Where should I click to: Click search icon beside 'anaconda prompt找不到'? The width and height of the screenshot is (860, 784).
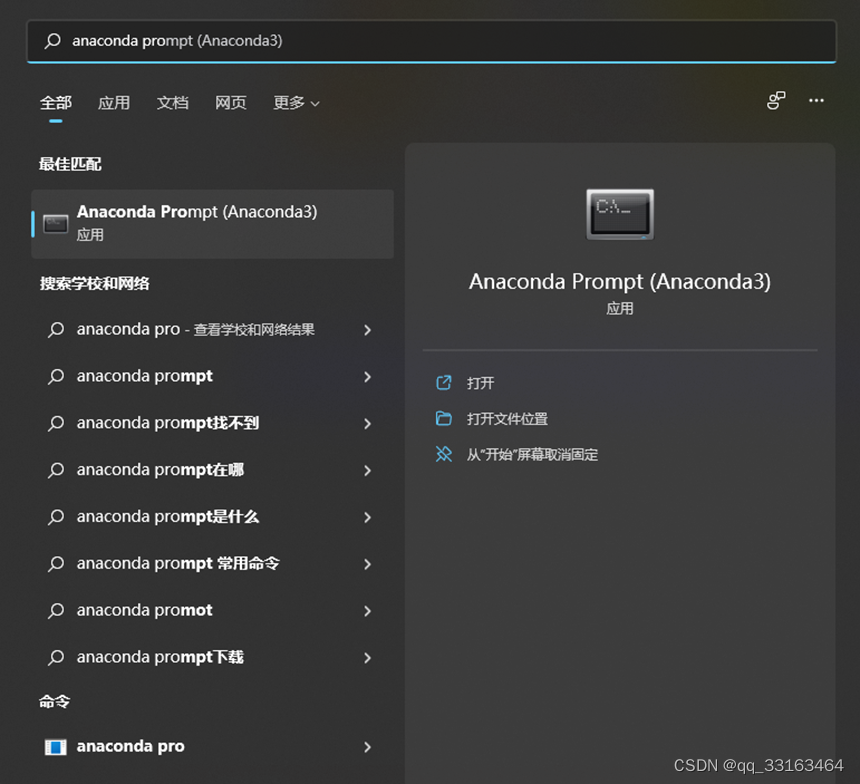tap(56, 424)
